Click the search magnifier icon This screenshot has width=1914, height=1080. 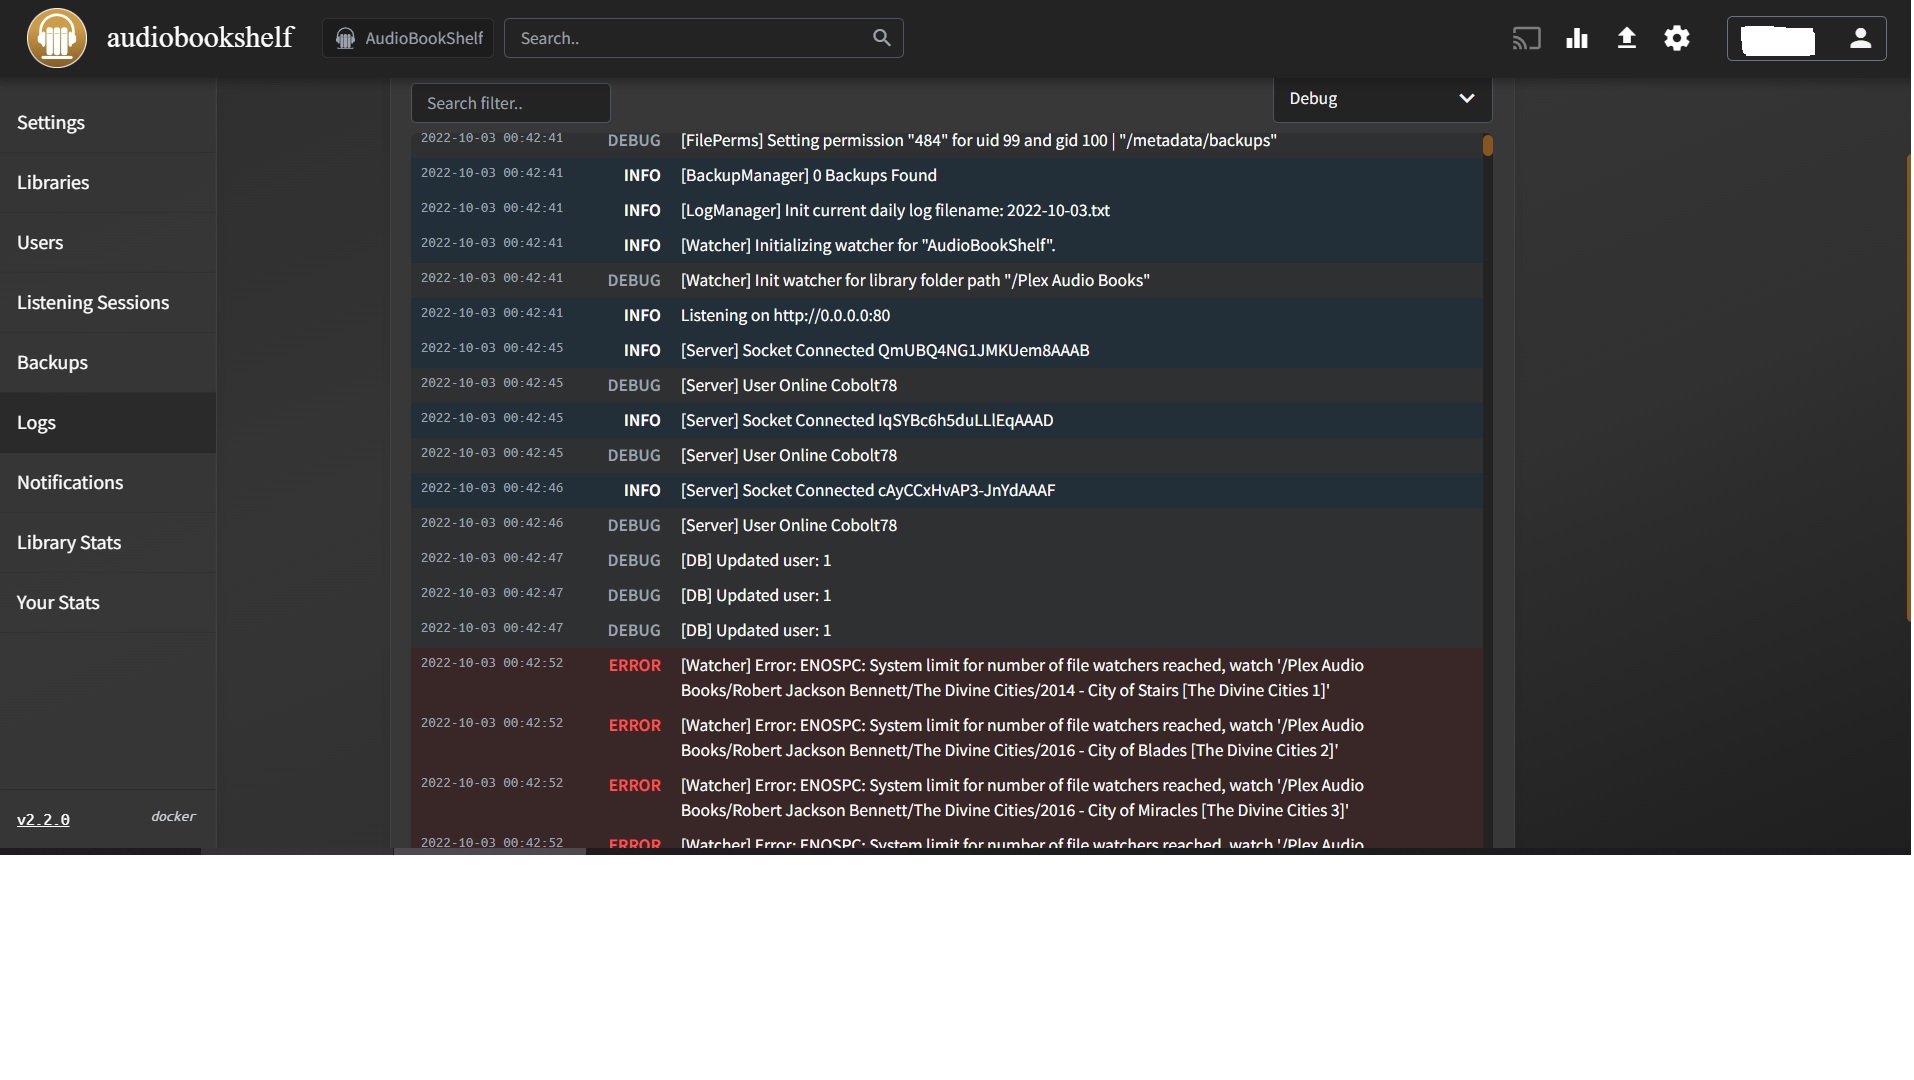click(881, 38)
